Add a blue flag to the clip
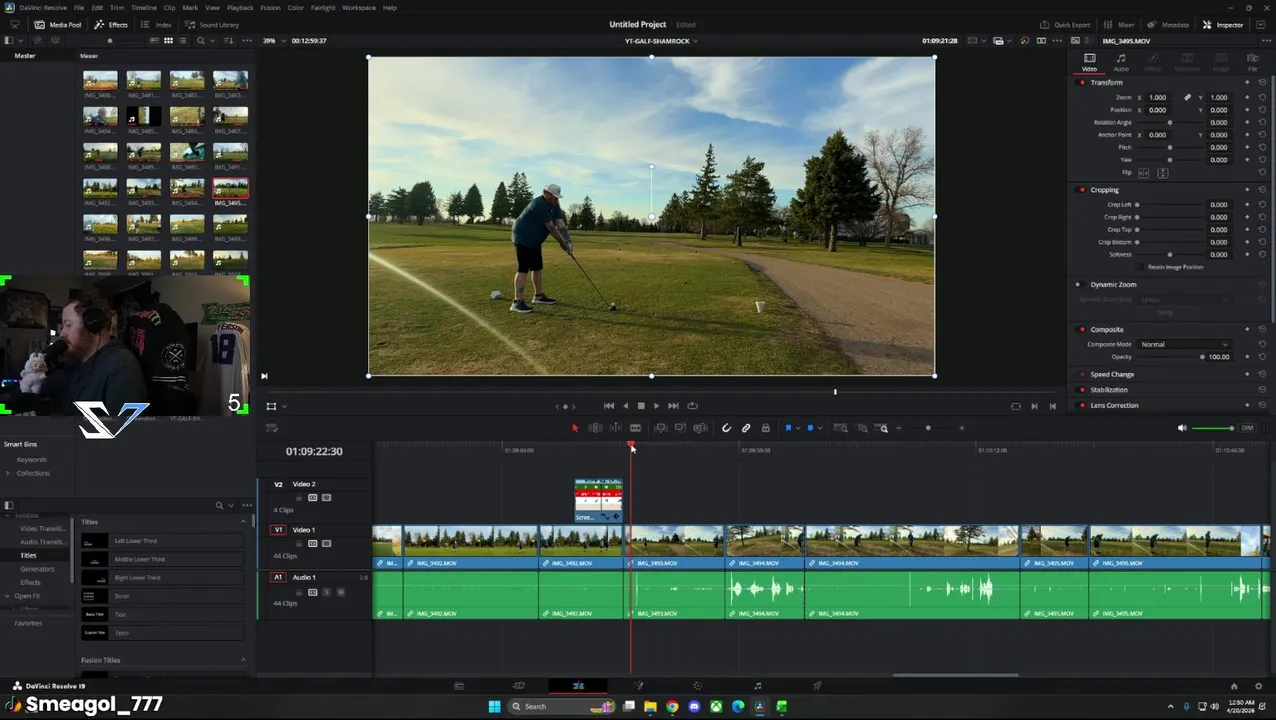Viewport: 1276px width, 720px height. (788, 428)
